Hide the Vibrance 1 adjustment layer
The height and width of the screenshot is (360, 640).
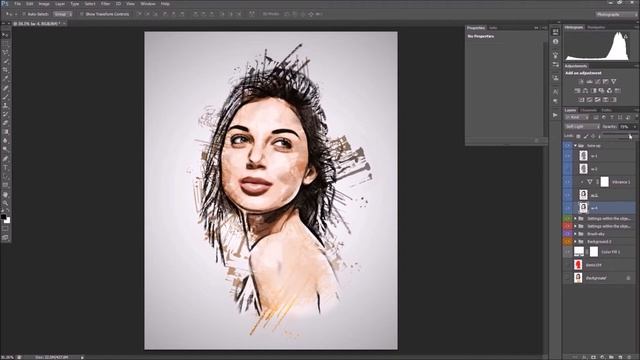[x=567, y=182]
